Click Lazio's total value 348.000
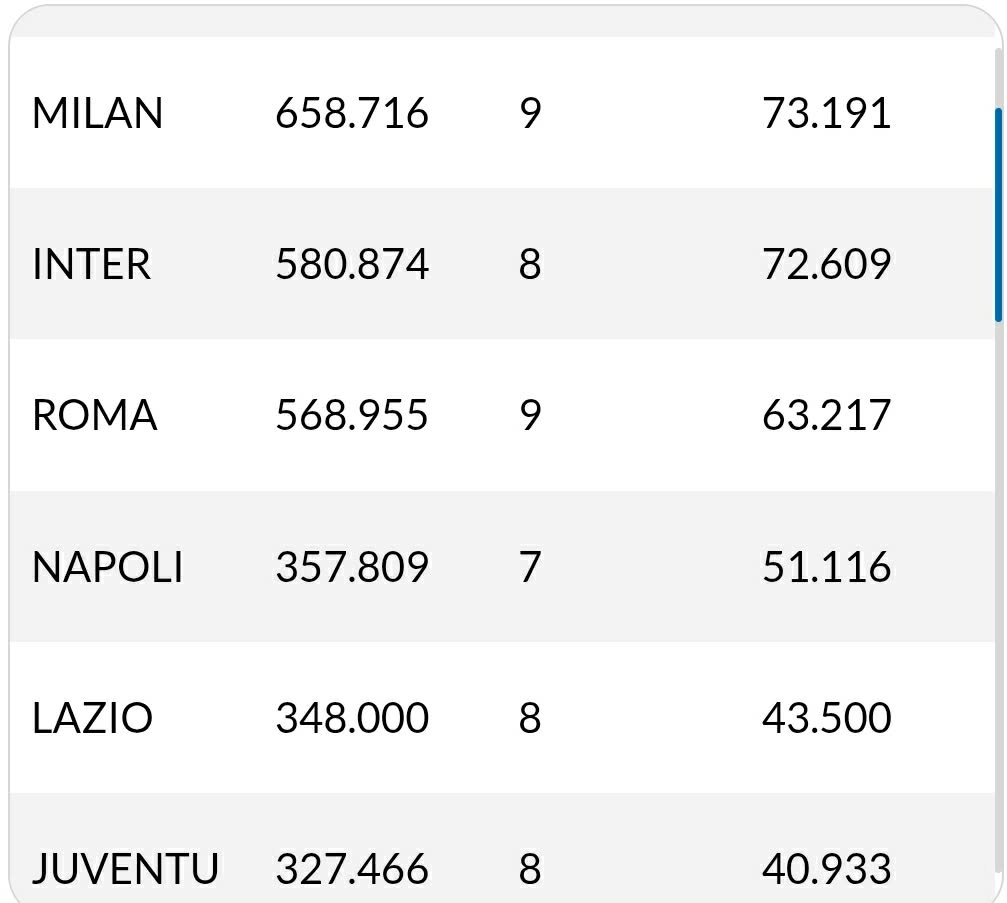This screenshot has width=1007, height=903. click(352, 718)
